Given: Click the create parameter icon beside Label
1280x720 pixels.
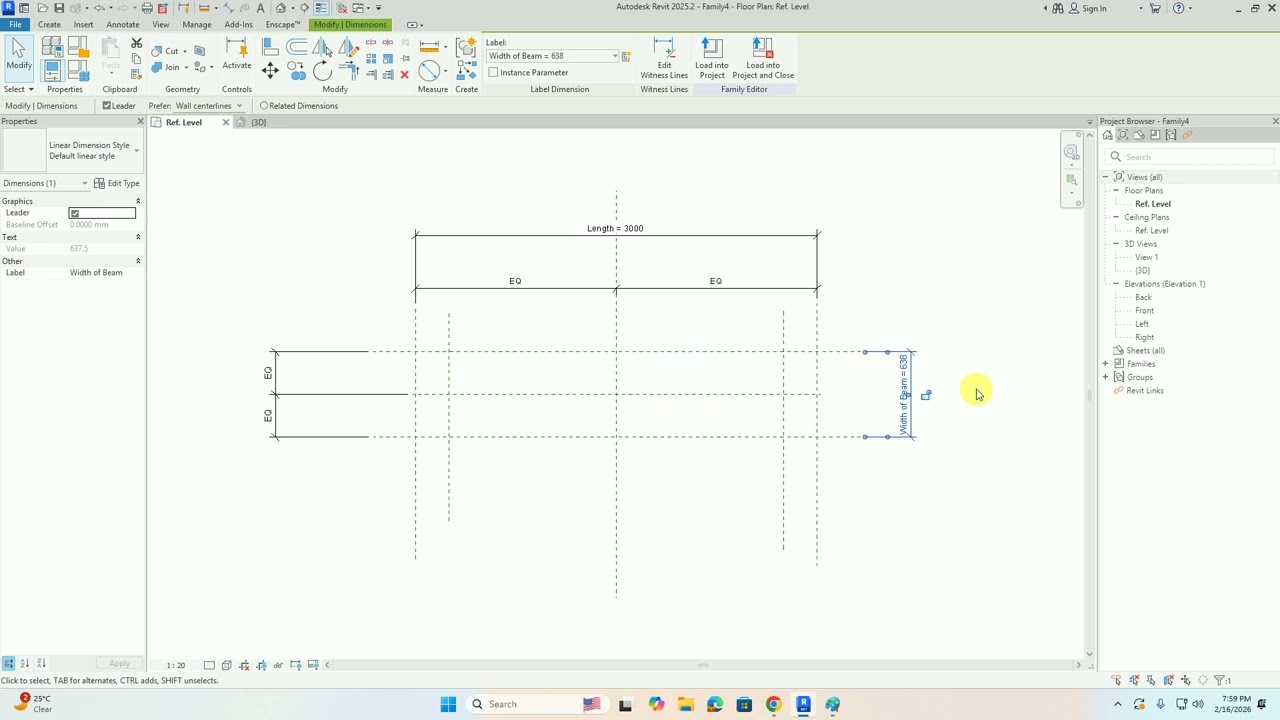Looking at the screenshot, I should [x=626, y=56].
